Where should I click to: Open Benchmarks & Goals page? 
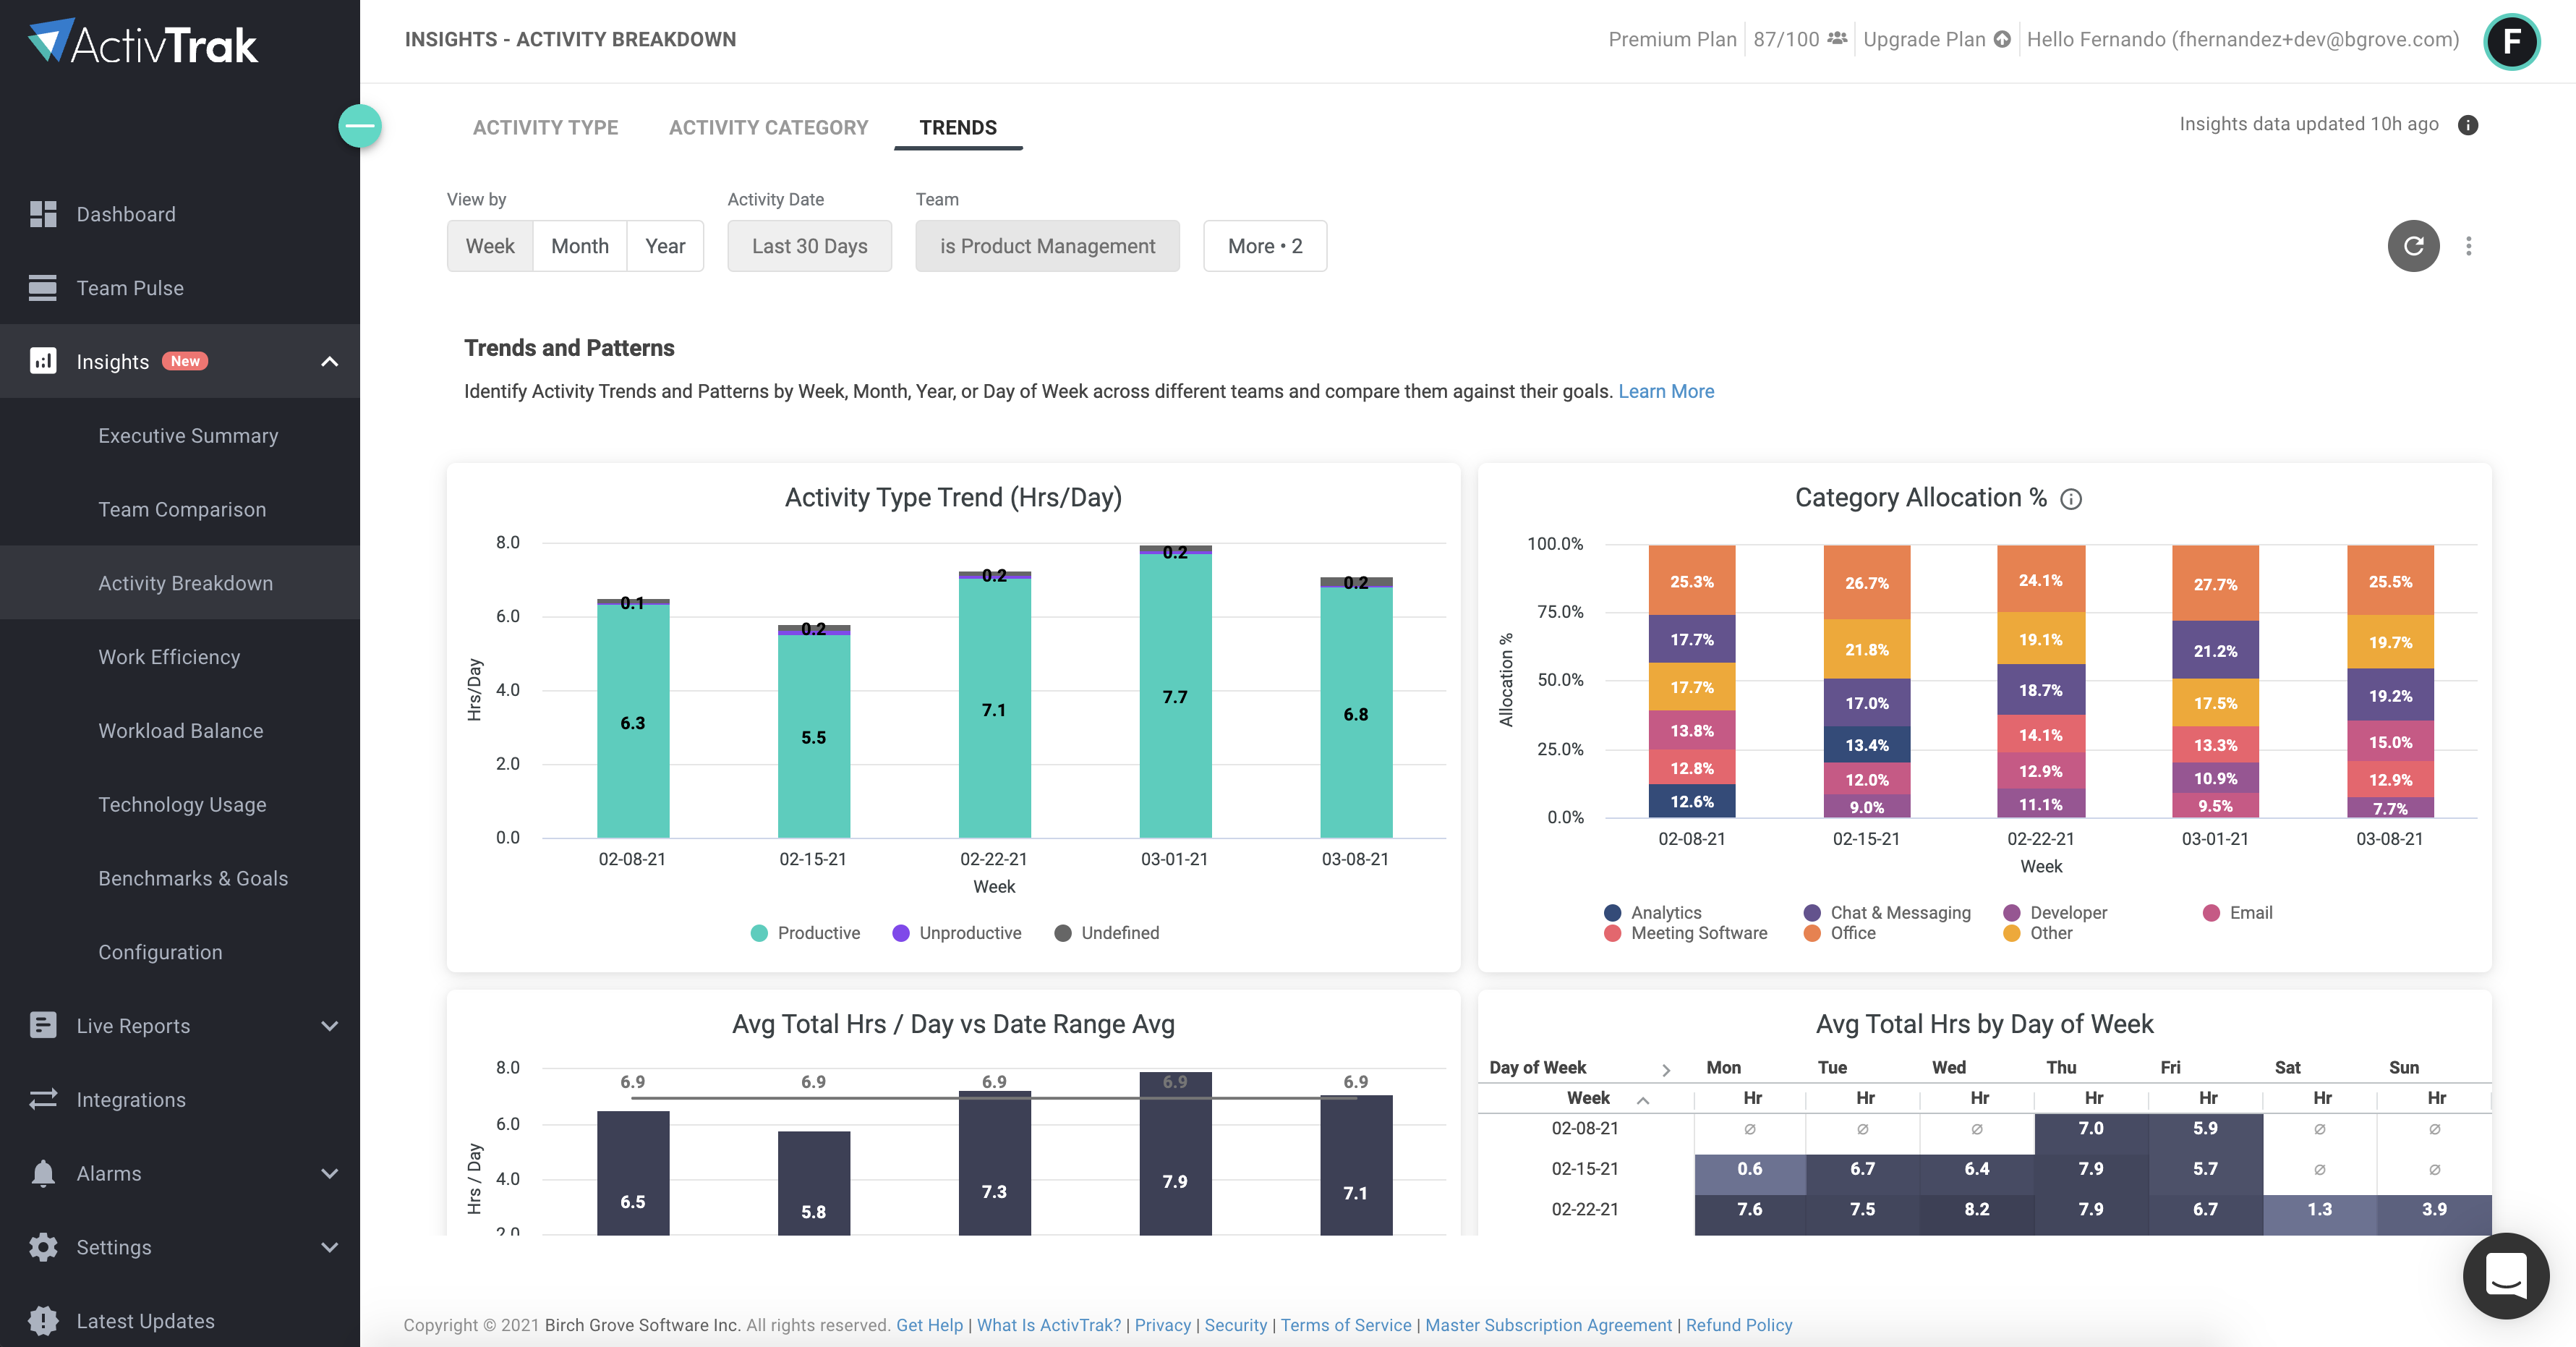(193, 878)
